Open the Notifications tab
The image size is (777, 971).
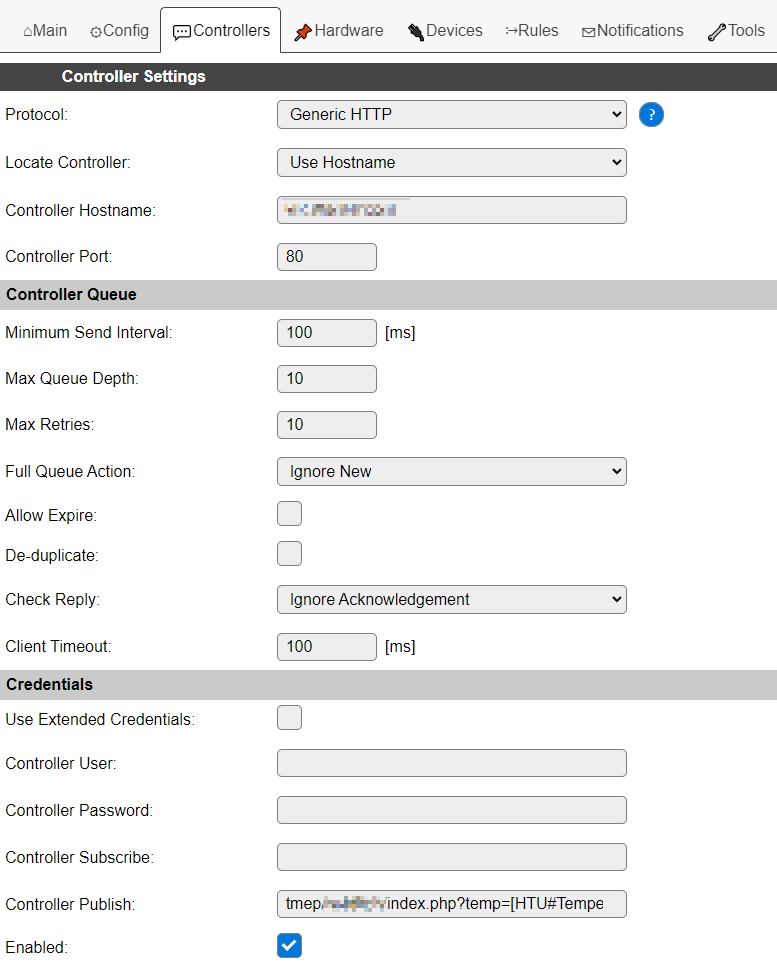(632, 31)
